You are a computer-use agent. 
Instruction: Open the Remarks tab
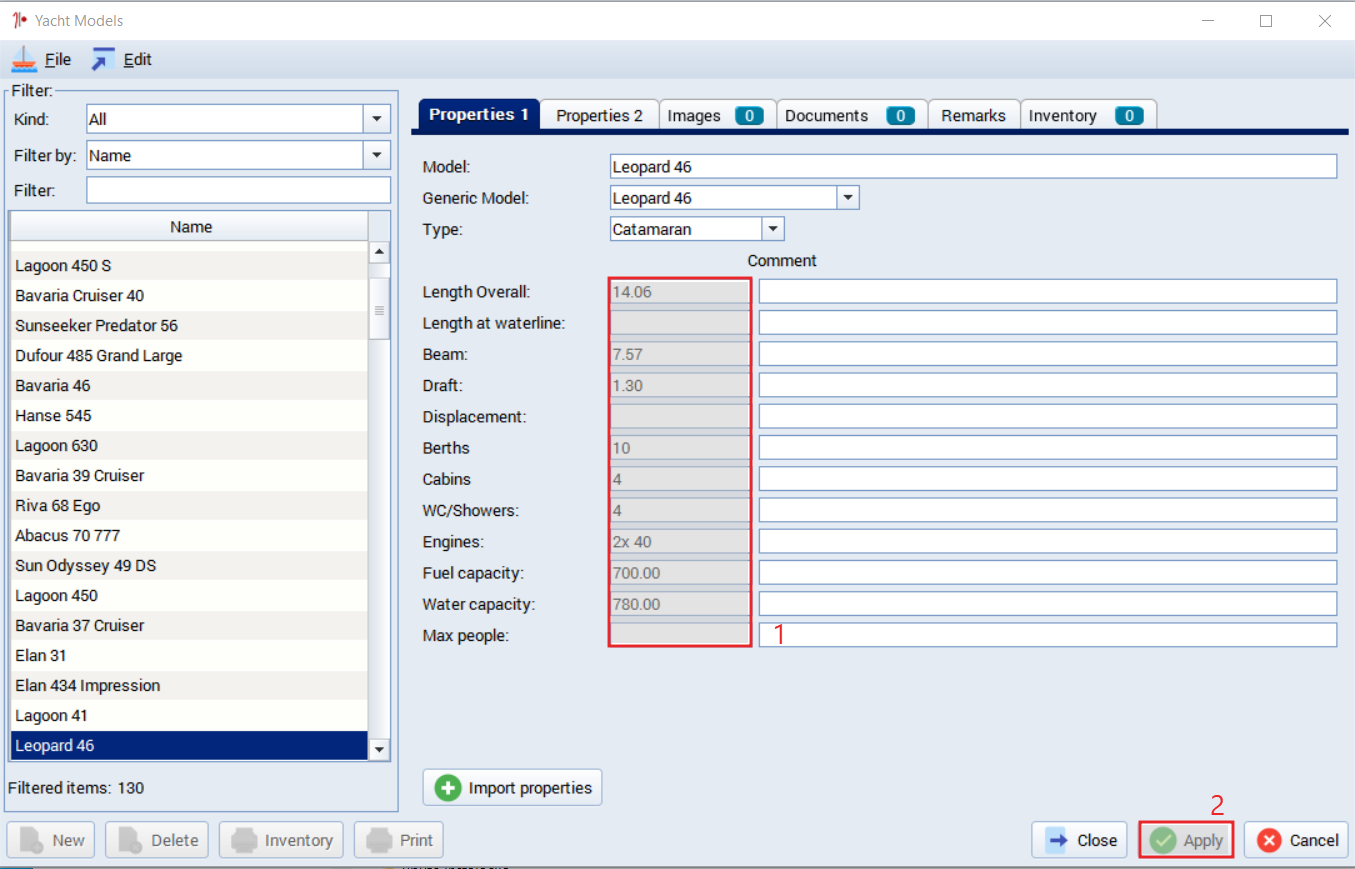point(973,116)
